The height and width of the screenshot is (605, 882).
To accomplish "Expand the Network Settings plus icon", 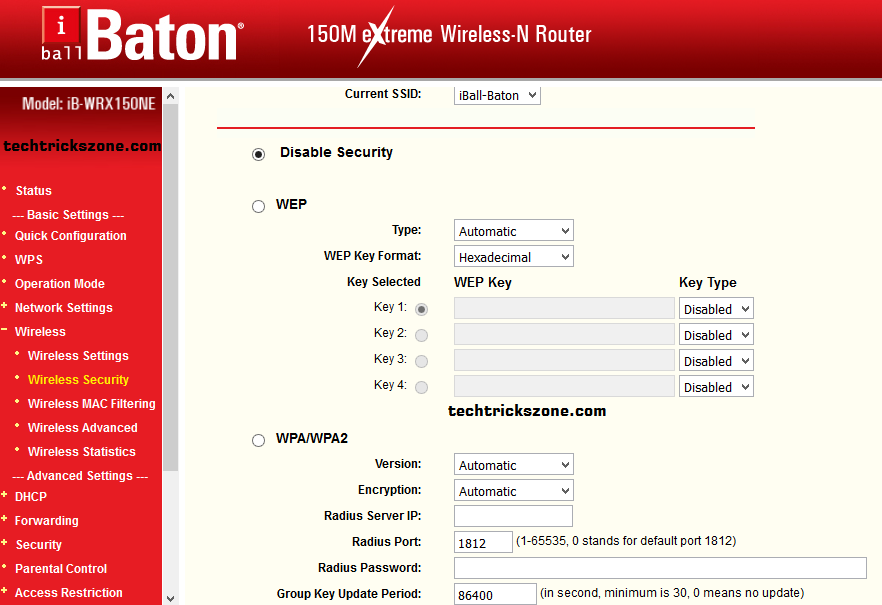I will click(5, 307).
